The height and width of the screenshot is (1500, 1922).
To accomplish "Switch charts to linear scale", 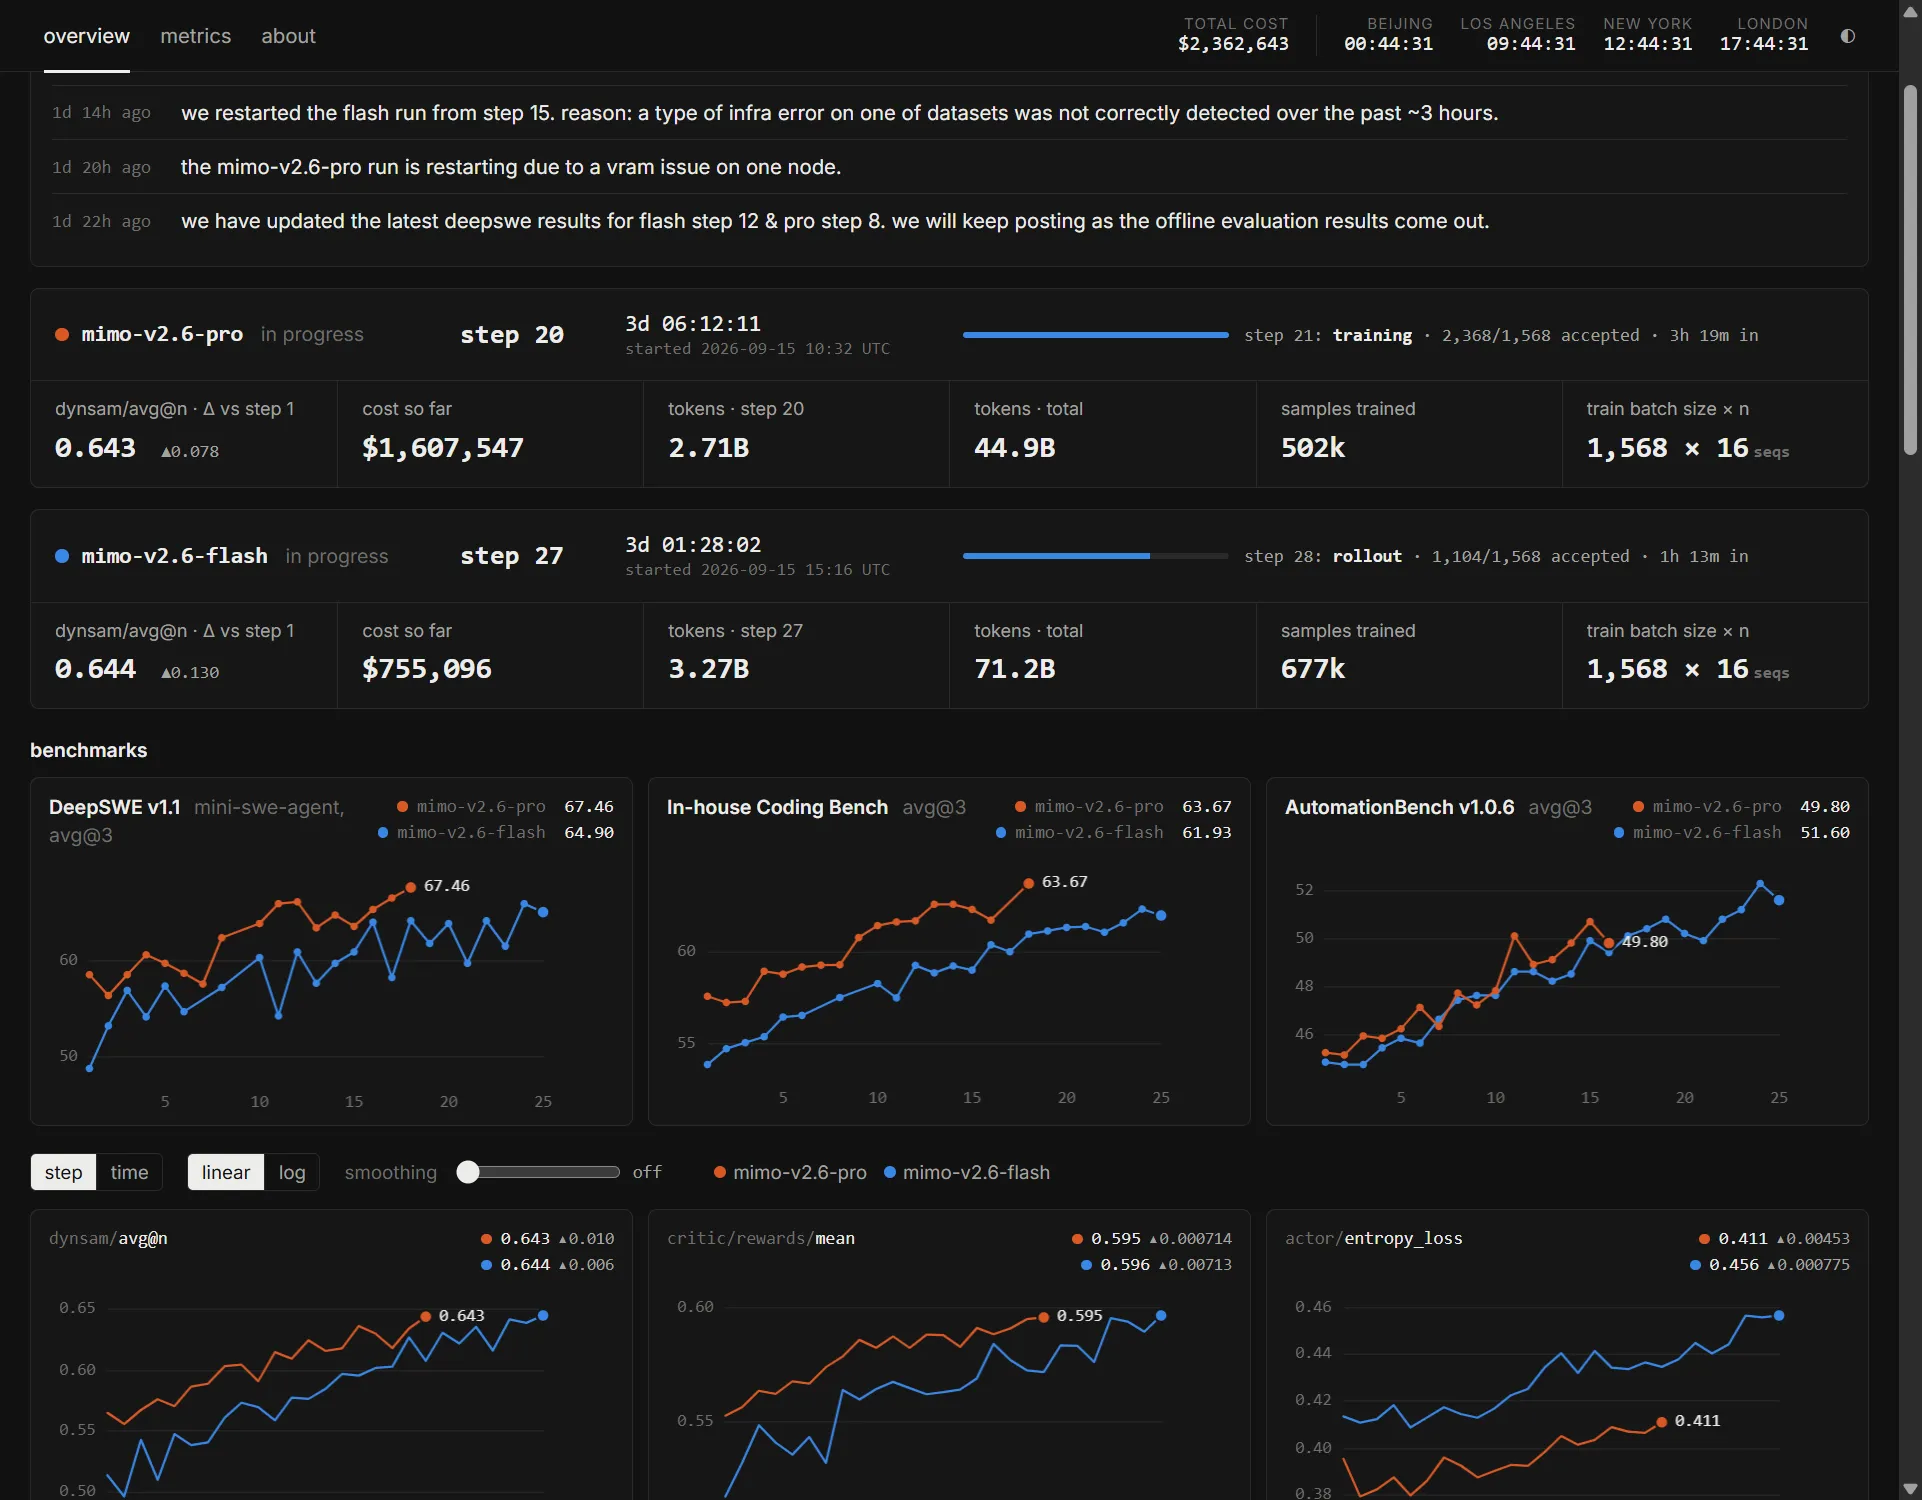I will pos(226,1172).
